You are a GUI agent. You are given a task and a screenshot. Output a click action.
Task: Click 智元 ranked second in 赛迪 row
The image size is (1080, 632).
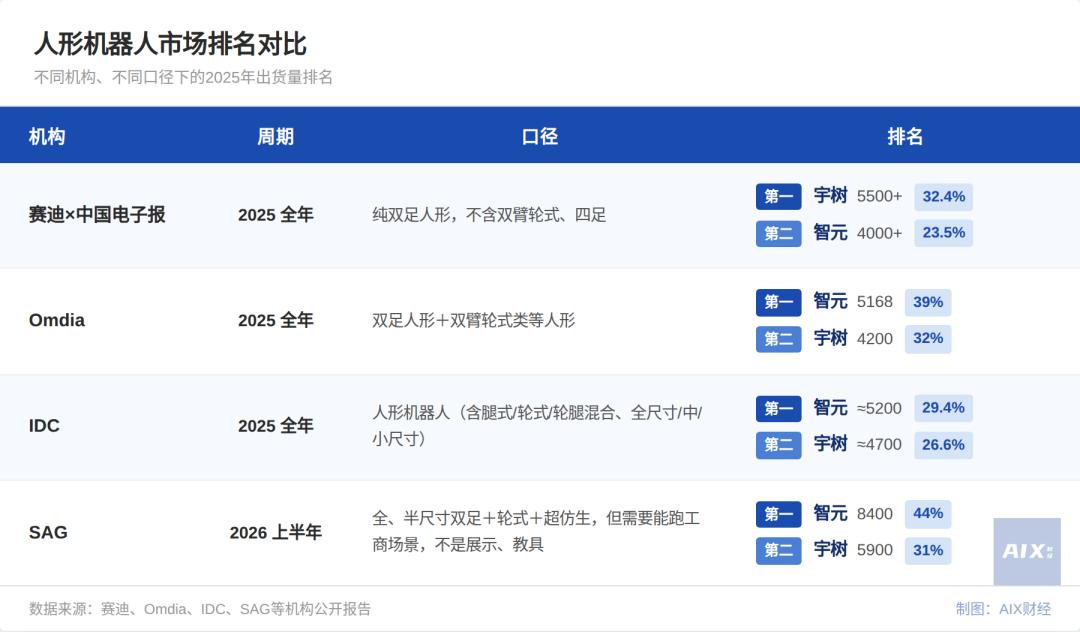[830, 233]
